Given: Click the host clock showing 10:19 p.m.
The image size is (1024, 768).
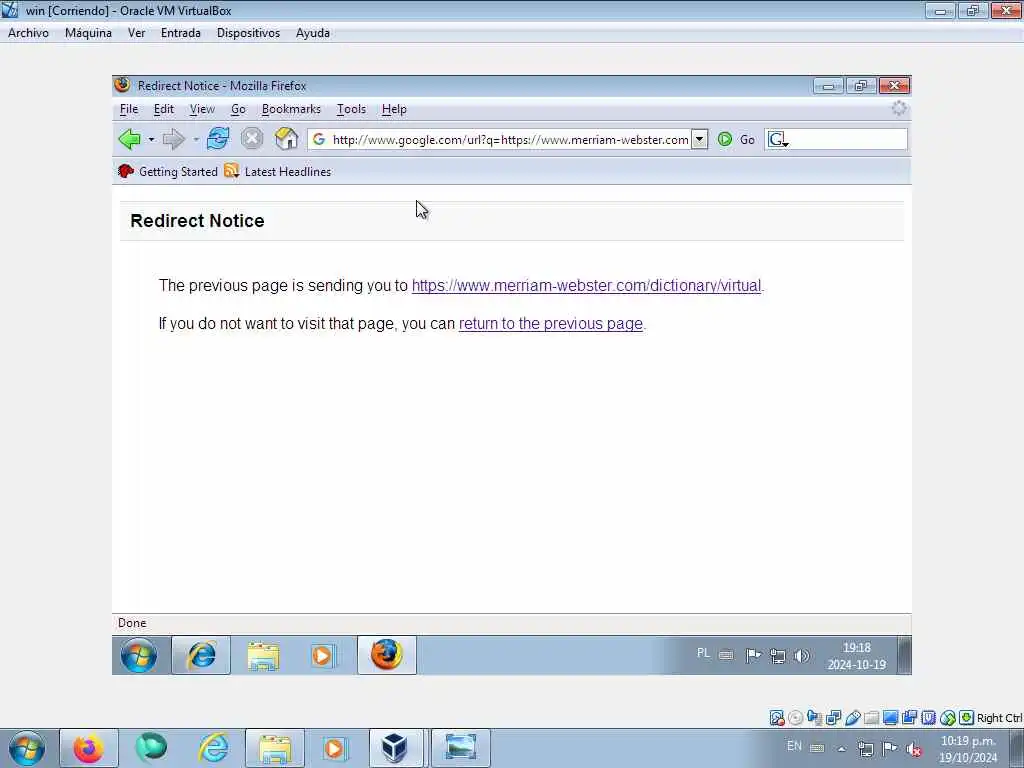Looking at the screenshot, I should 968,749.
